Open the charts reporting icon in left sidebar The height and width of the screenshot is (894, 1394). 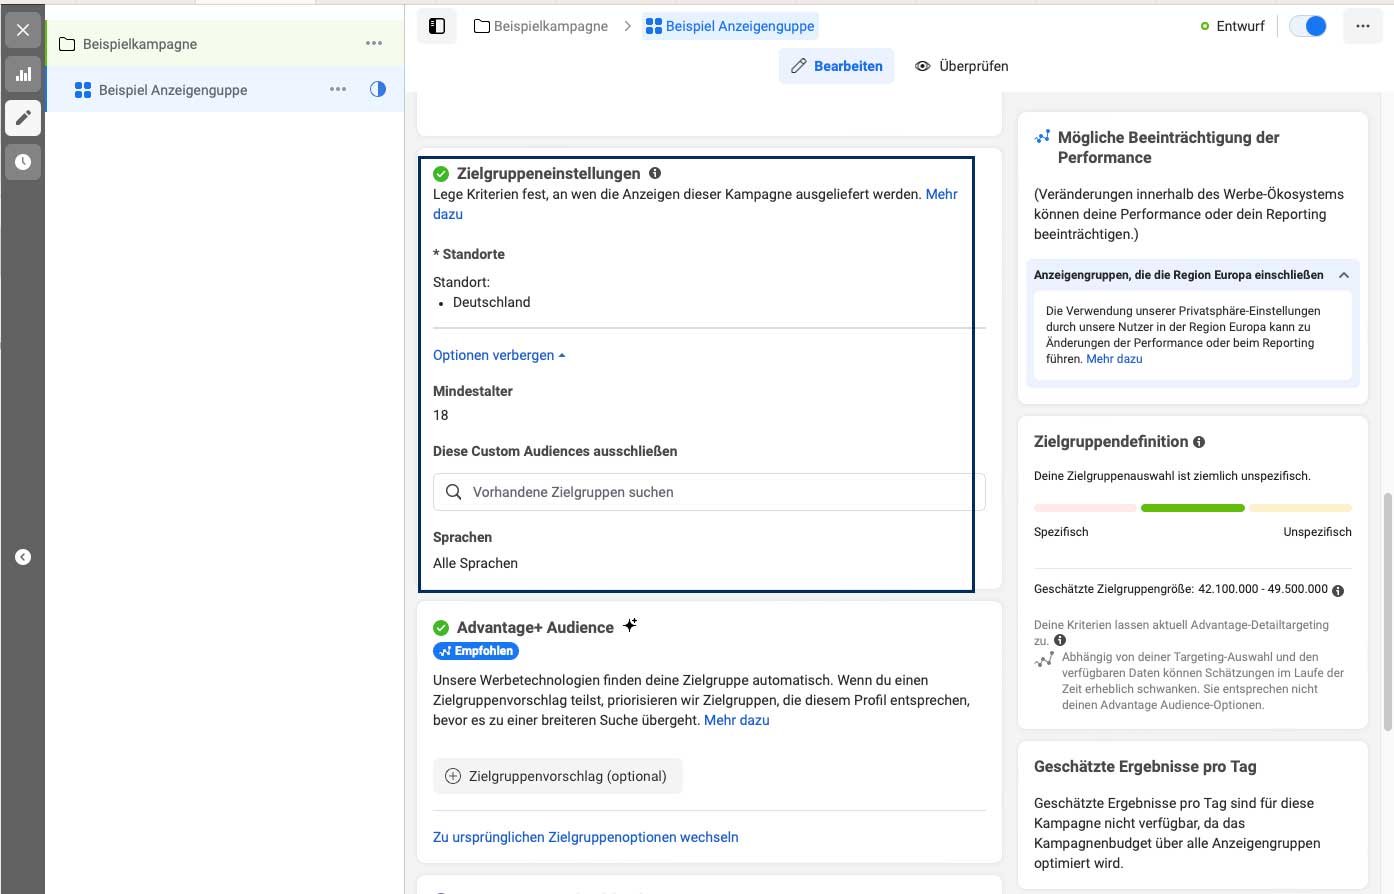coord(23,73)
